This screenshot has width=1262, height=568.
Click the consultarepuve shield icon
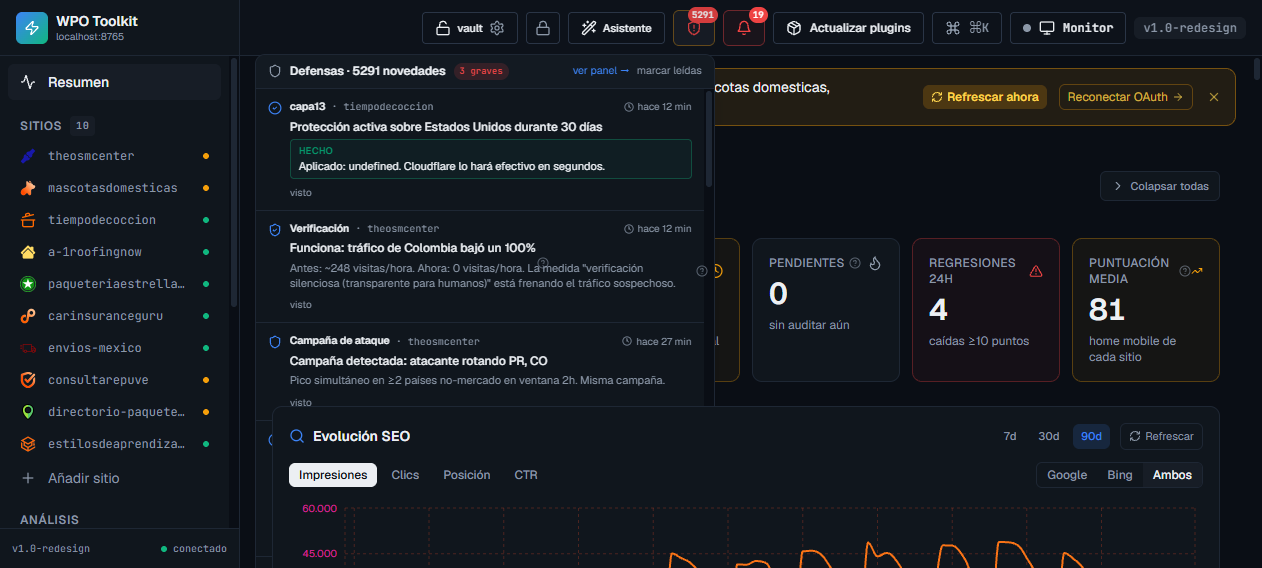[x=28, y=380]
